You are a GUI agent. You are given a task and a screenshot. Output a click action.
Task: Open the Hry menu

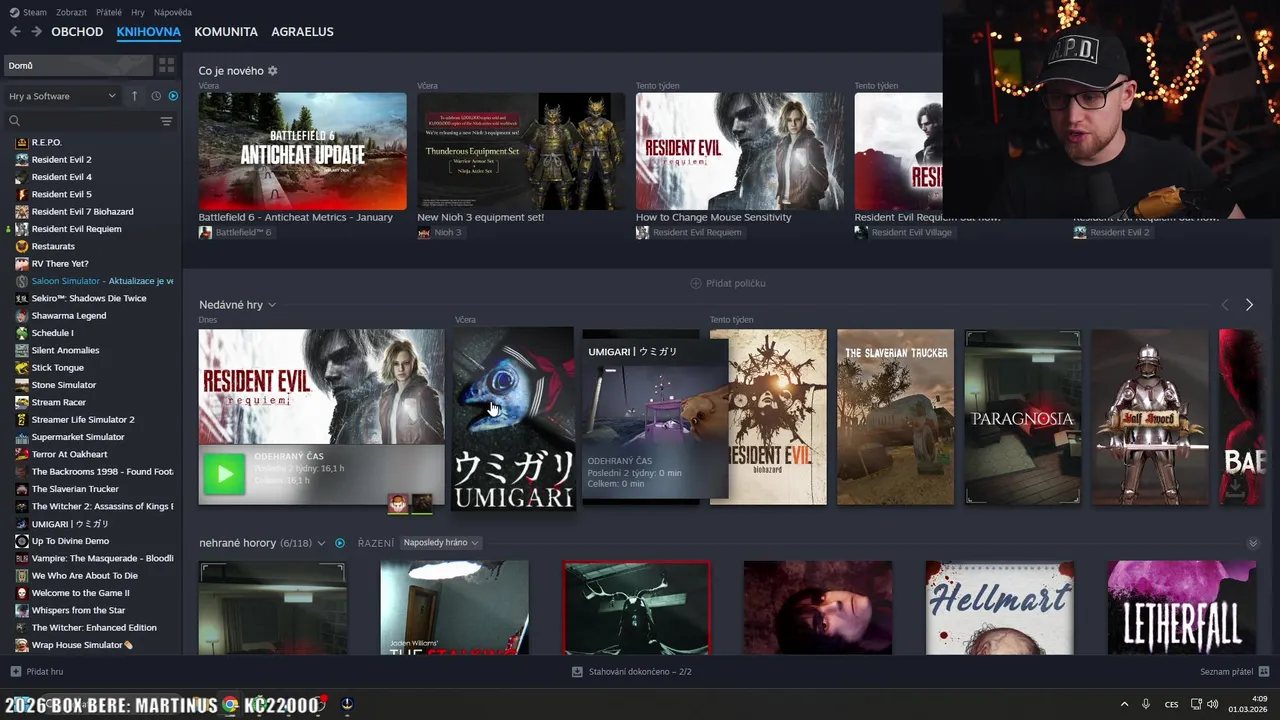click(x=138, y=12)
